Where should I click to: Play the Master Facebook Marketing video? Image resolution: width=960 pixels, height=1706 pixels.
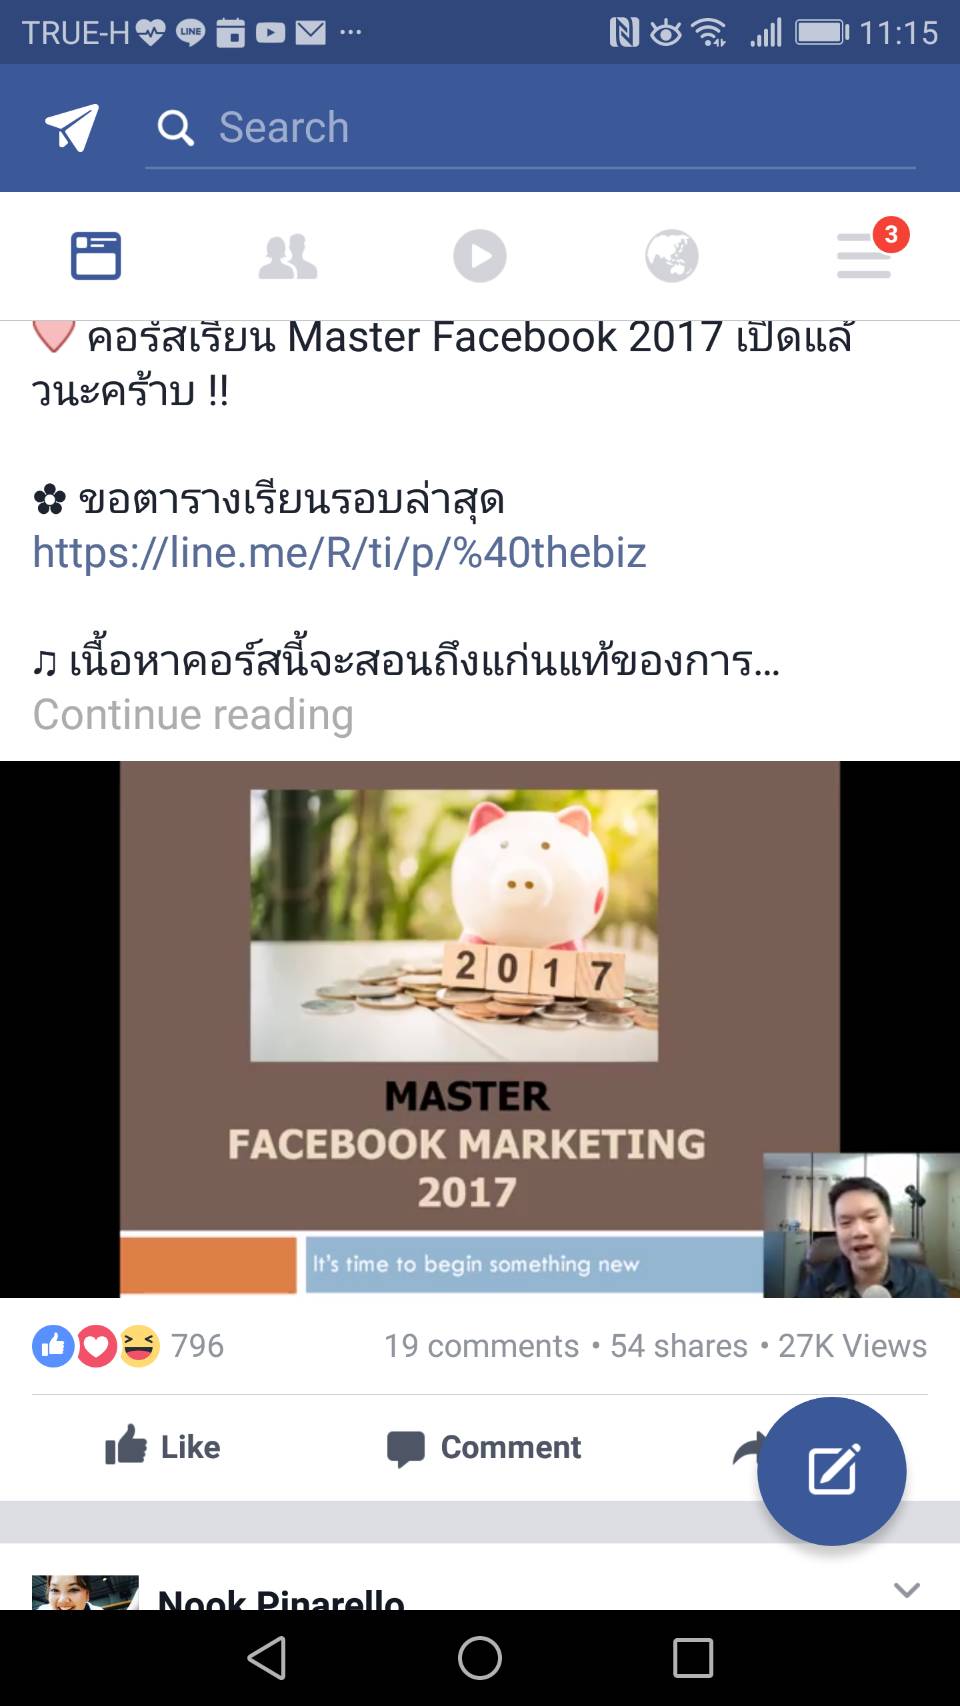[480, 1029]
